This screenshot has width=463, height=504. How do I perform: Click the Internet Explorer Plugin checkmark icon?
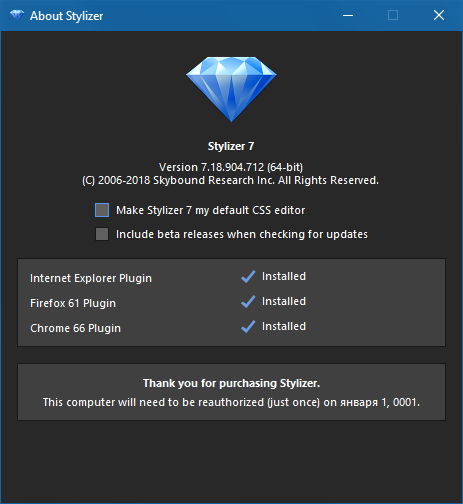tap(248, 276)
